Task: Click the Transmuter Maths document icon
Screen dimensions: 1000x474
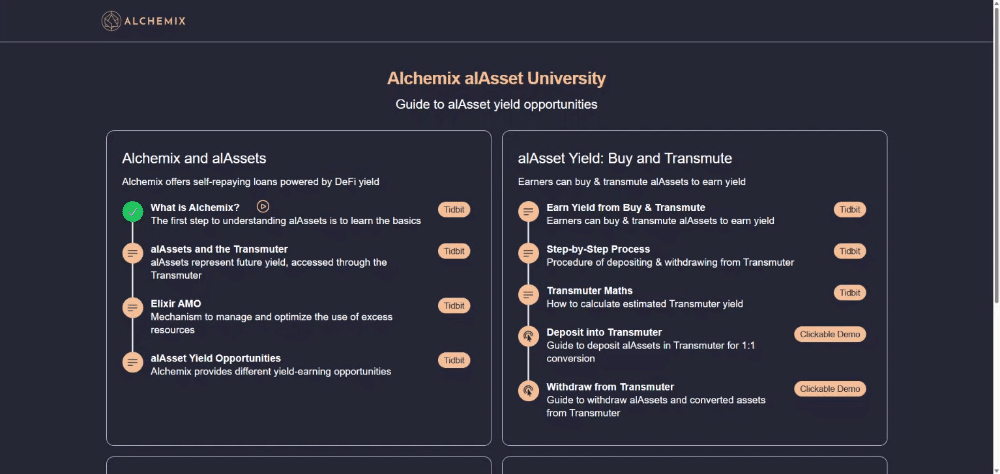Action: [529, 295]
